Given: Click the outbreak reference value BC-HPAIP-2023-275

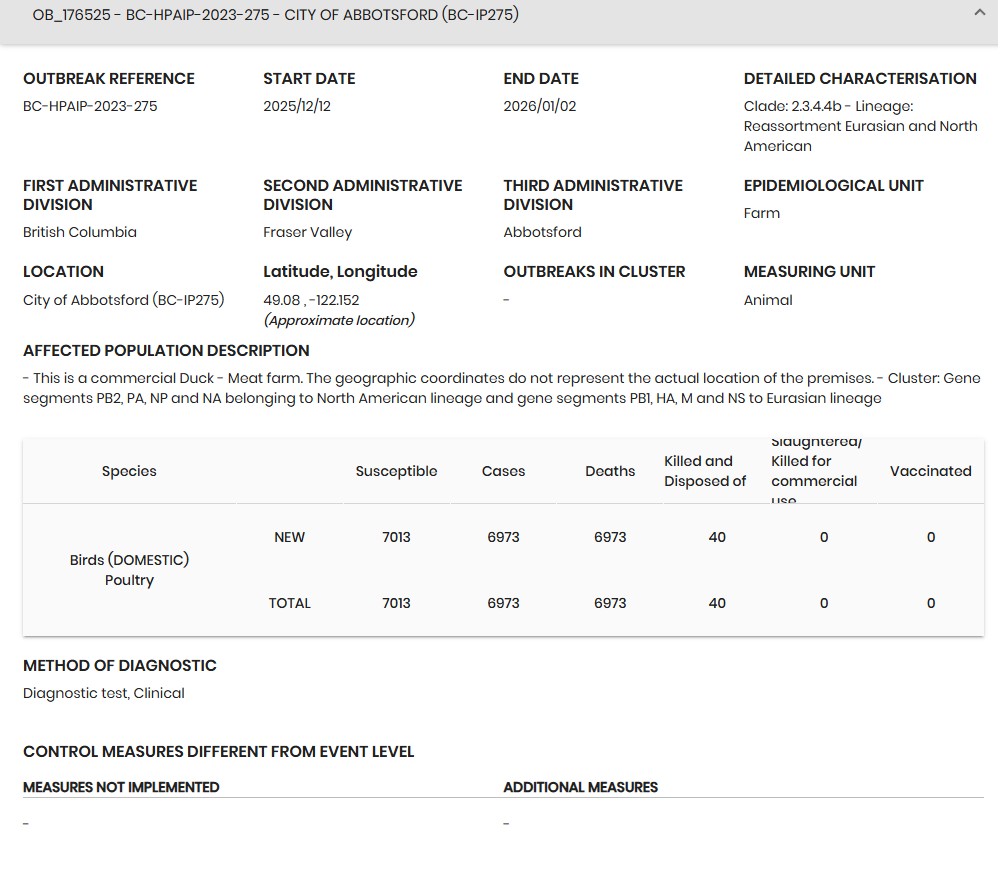Looking at the screenshot, I should (x=90, y=106).
